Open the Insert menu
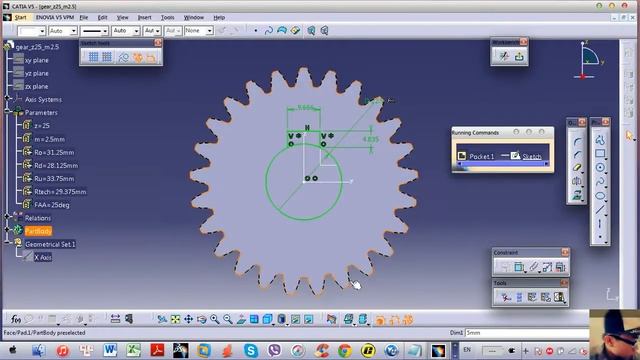Image resolution: width=640 pixels, height=360 pixels. click(x=144, y=18)
